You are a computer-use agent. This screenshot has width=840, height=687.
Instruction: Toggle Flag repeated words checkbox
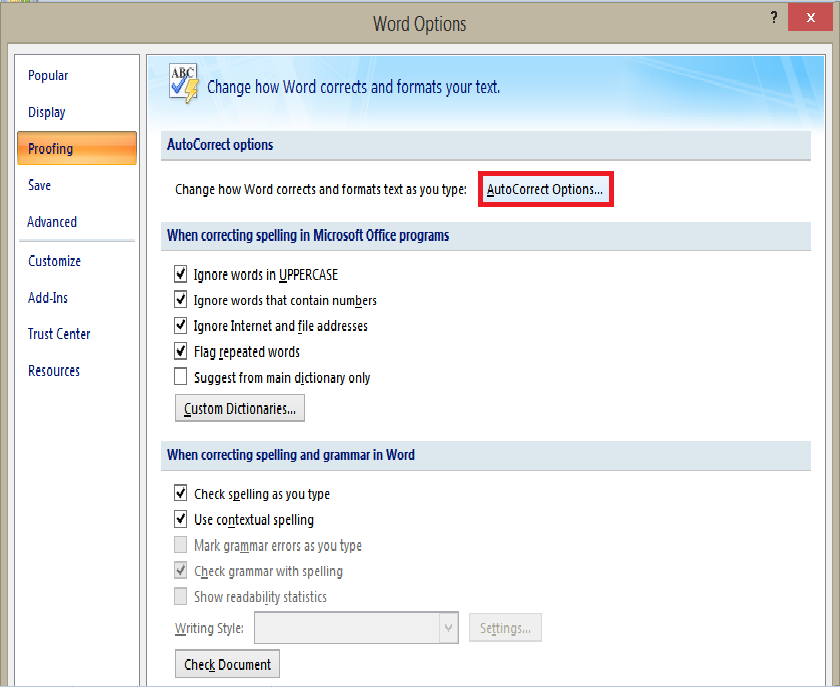181,352
